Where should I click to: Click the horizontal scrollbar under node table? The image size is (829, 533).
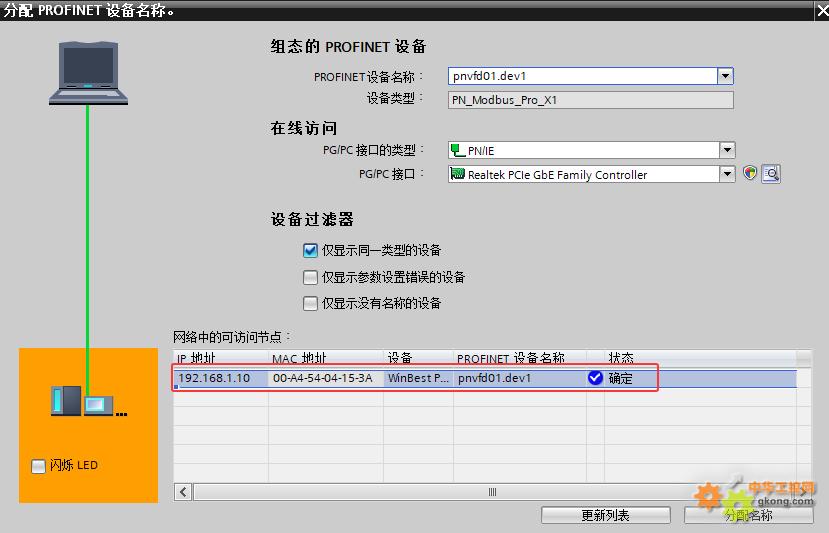492,492
